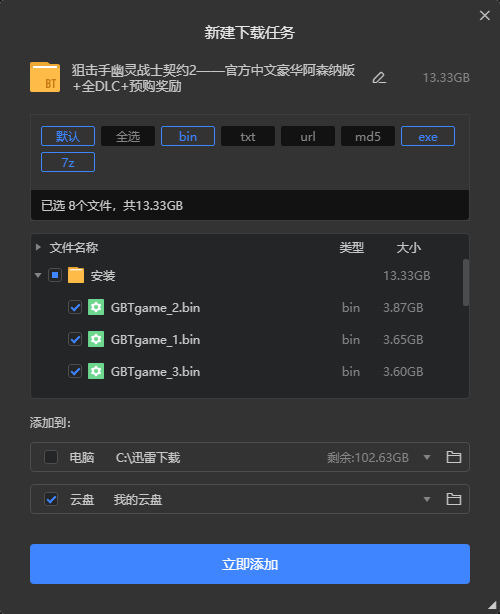Toggle the 安装 folder checkbox

tap(55, 275)
